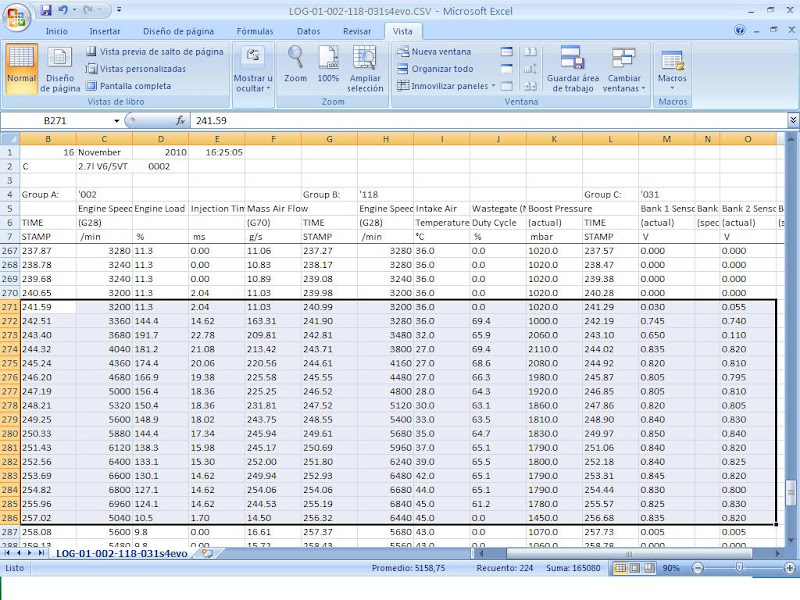The width and height of the screenshot is (800, 600).
Task: Open the Excel Help question mark
Action: (x=740, y=30)
